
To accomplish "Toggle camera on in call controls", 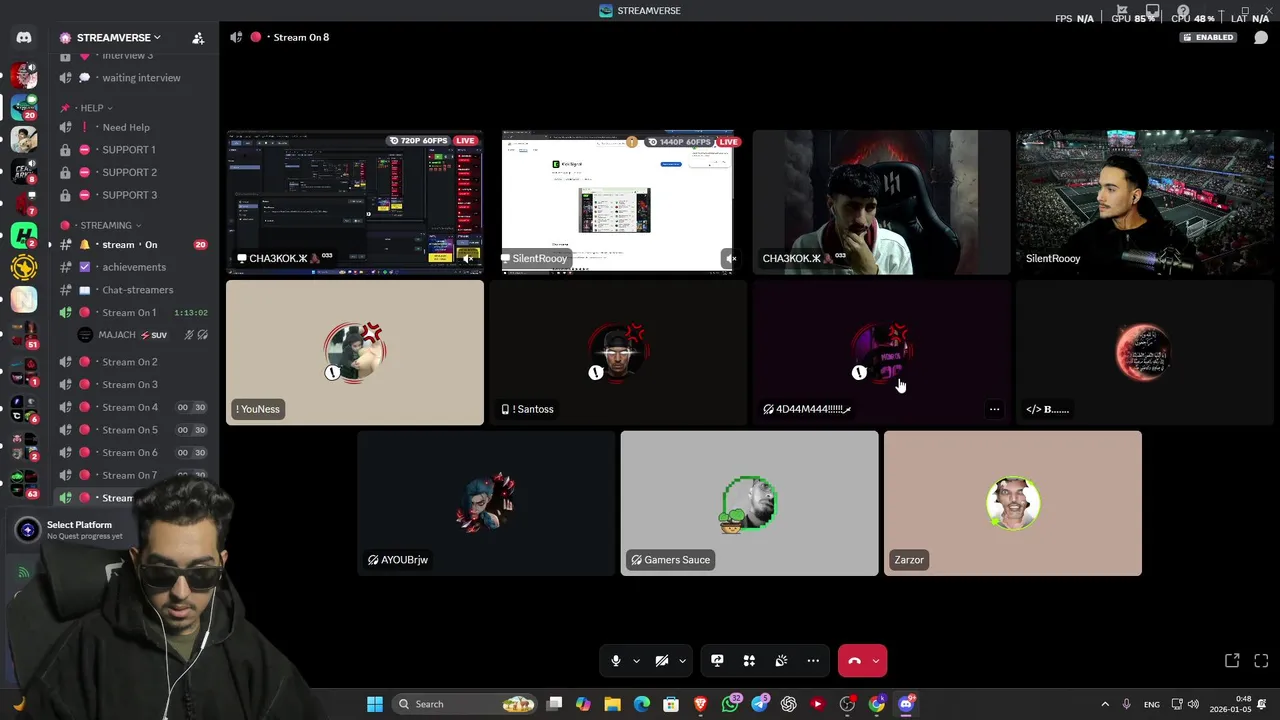I will 661,661.
